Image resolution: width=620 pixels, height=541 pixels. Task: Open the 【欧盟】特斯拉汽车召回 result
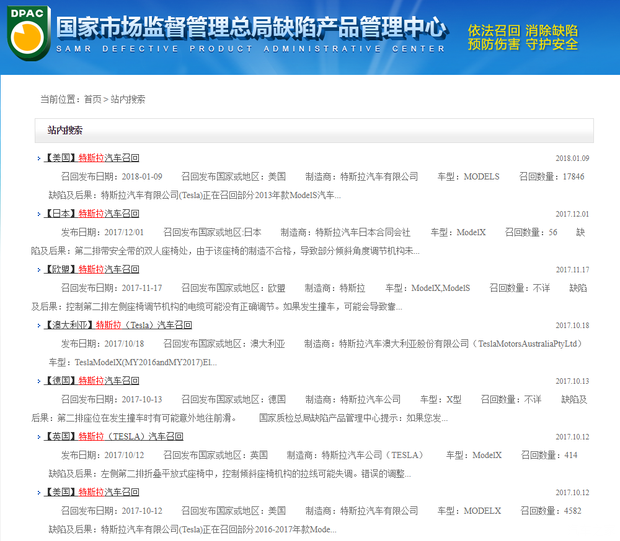coord(92,270)
